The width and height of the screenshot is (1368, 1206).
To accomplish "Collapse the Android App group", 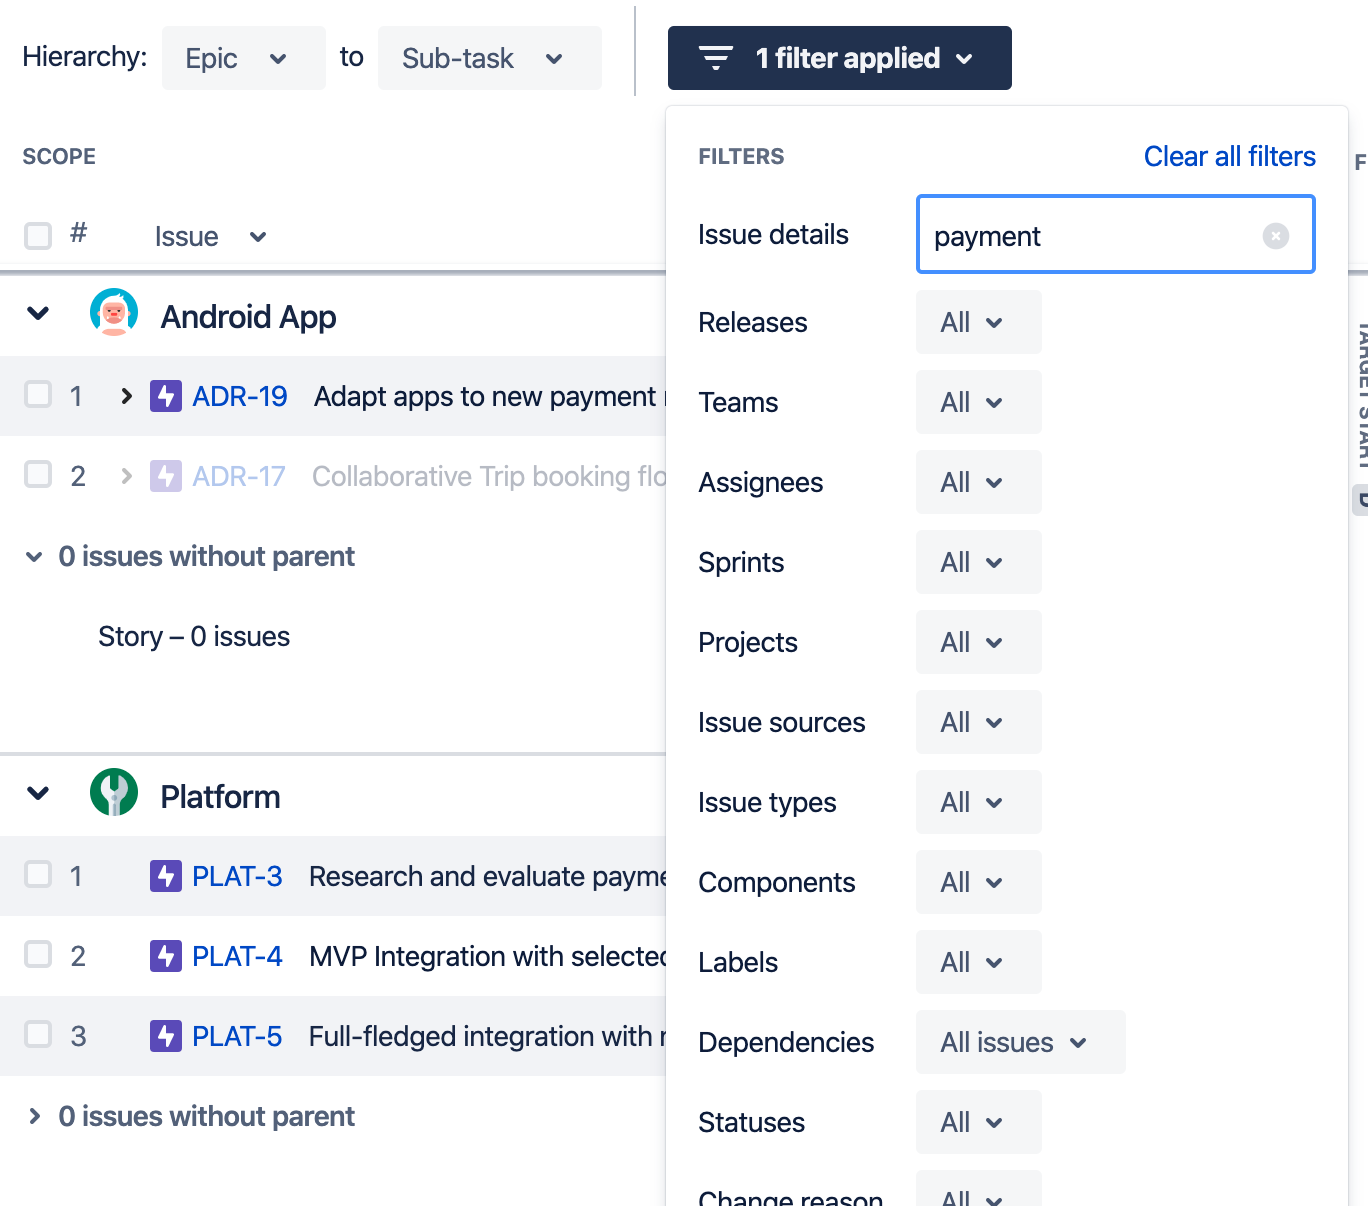I will [38, 314].
